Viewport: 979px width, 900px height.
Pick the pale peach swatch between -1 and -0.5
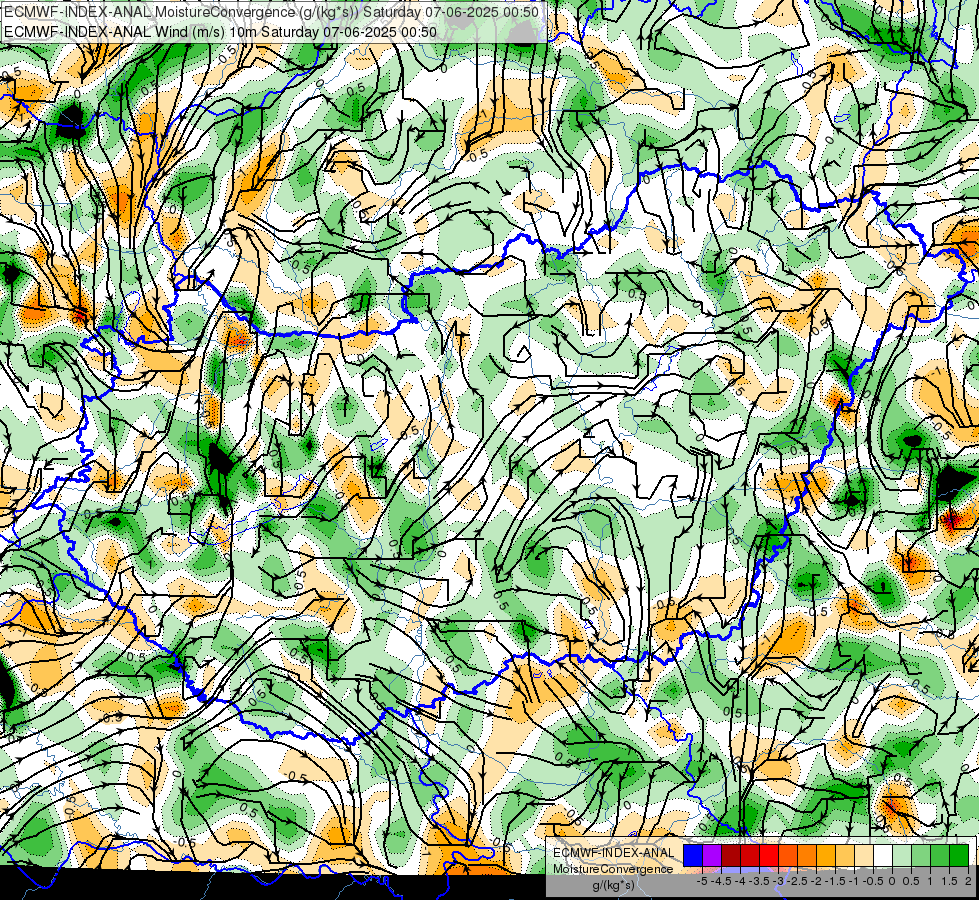click(x=864, y=855)
